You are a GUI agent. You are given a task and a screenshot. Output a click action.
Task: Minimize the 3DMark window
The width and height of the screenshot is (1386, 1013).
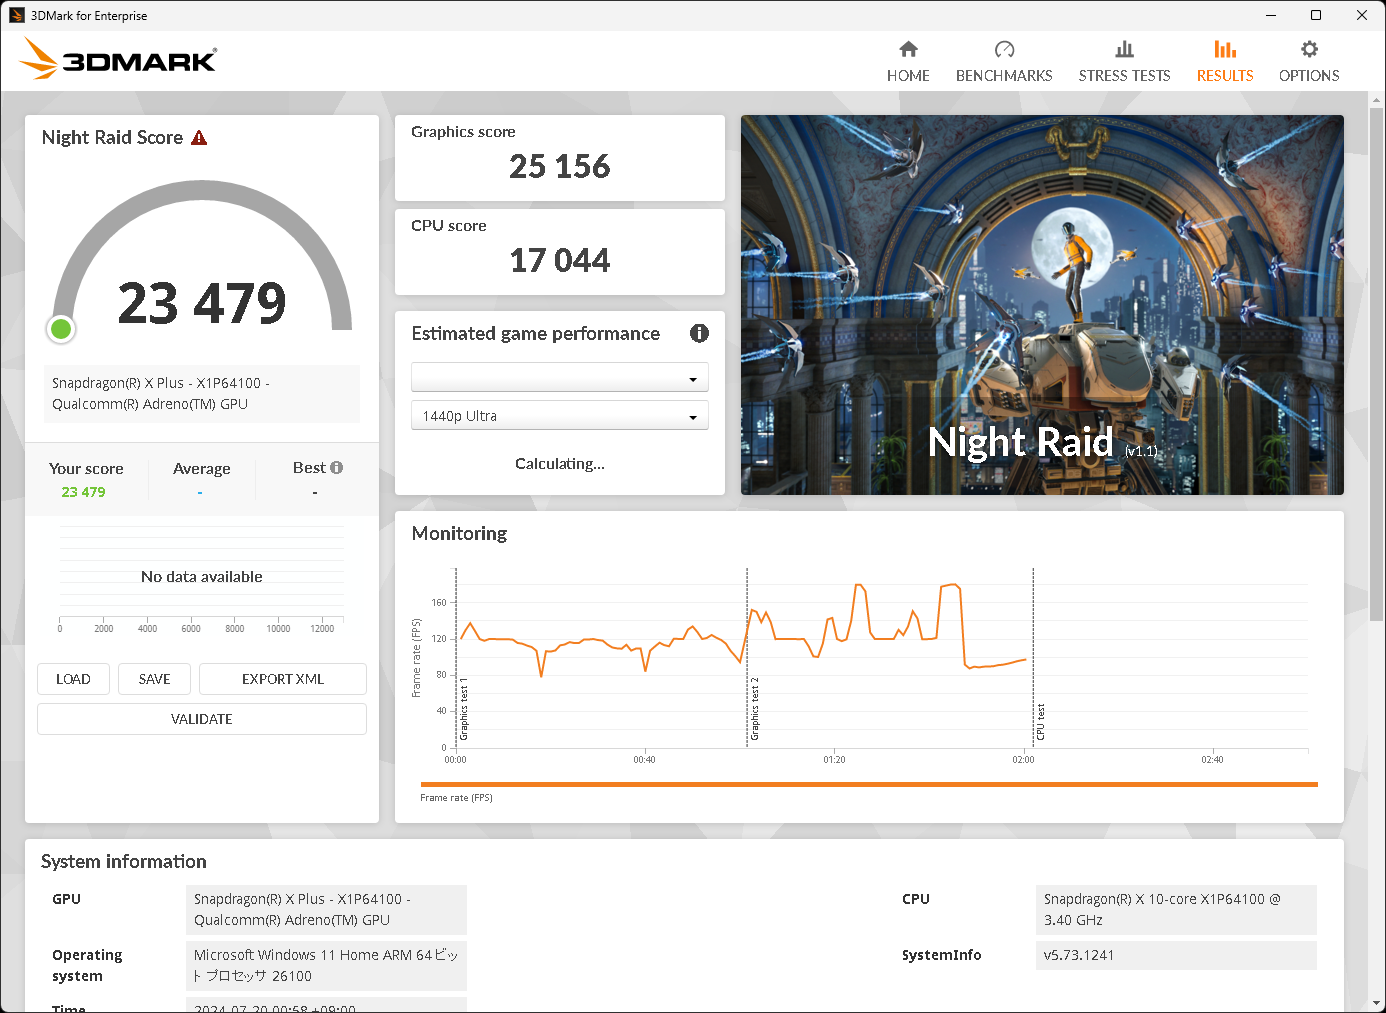[x=1271, y=15]
